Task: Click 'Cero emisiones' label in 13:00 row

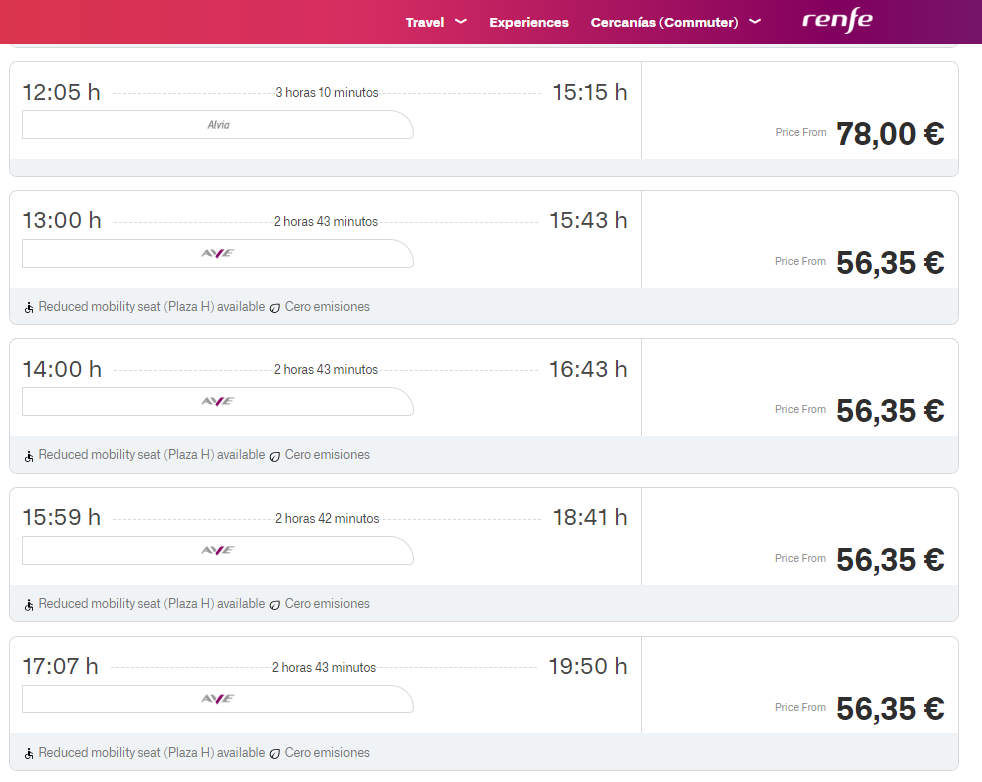Action: 327,307
